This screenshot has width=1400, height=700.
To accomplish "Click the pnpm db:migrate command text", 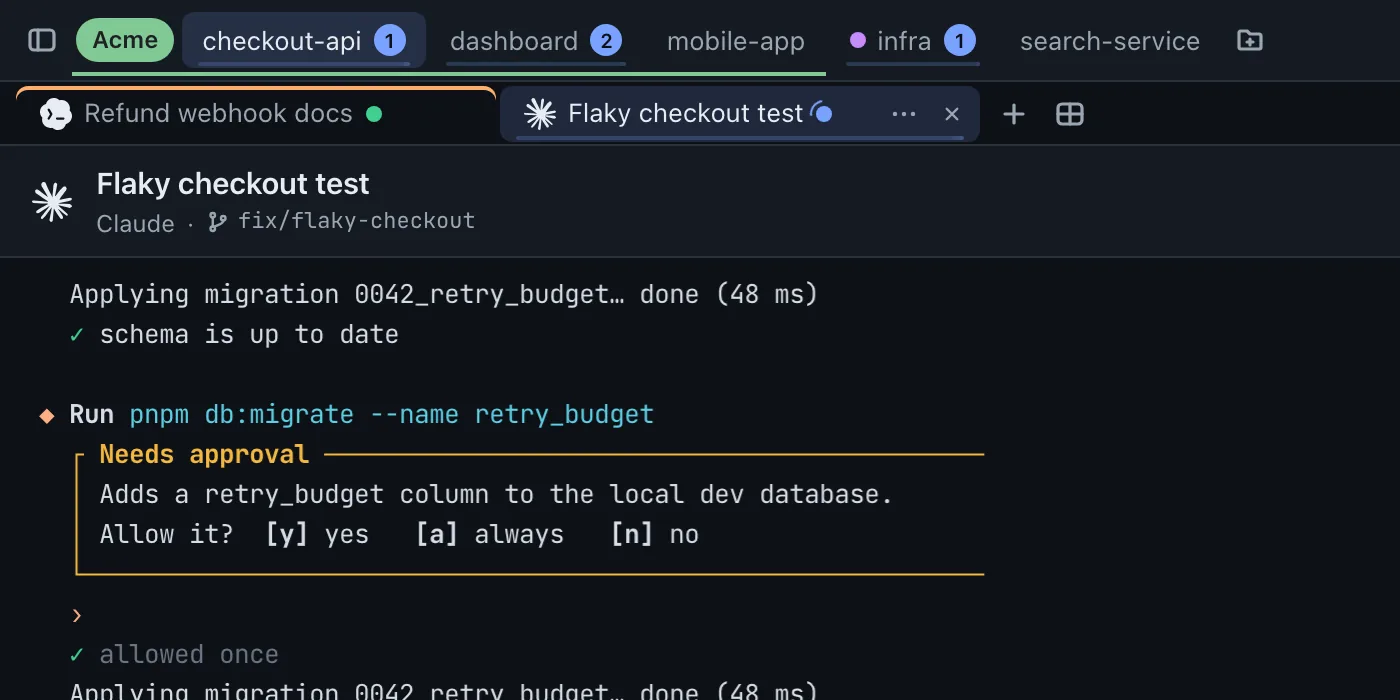I will pos(392,414).
